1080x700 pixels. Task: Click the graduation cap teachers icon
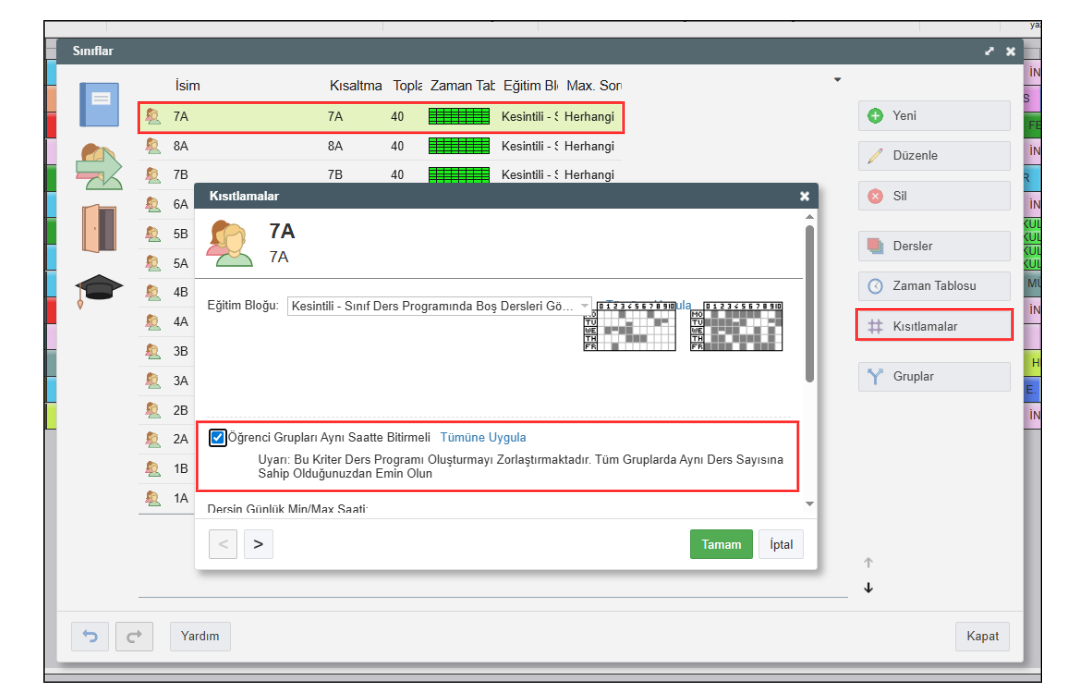[99, 288]
